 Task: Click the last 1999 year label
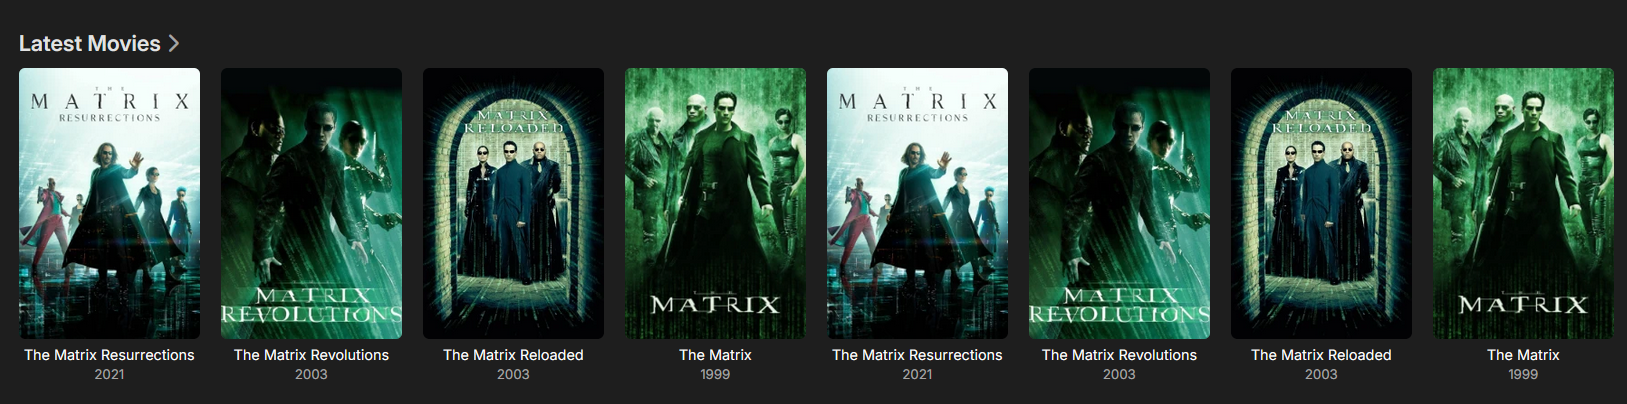[x=1523, y=374]
